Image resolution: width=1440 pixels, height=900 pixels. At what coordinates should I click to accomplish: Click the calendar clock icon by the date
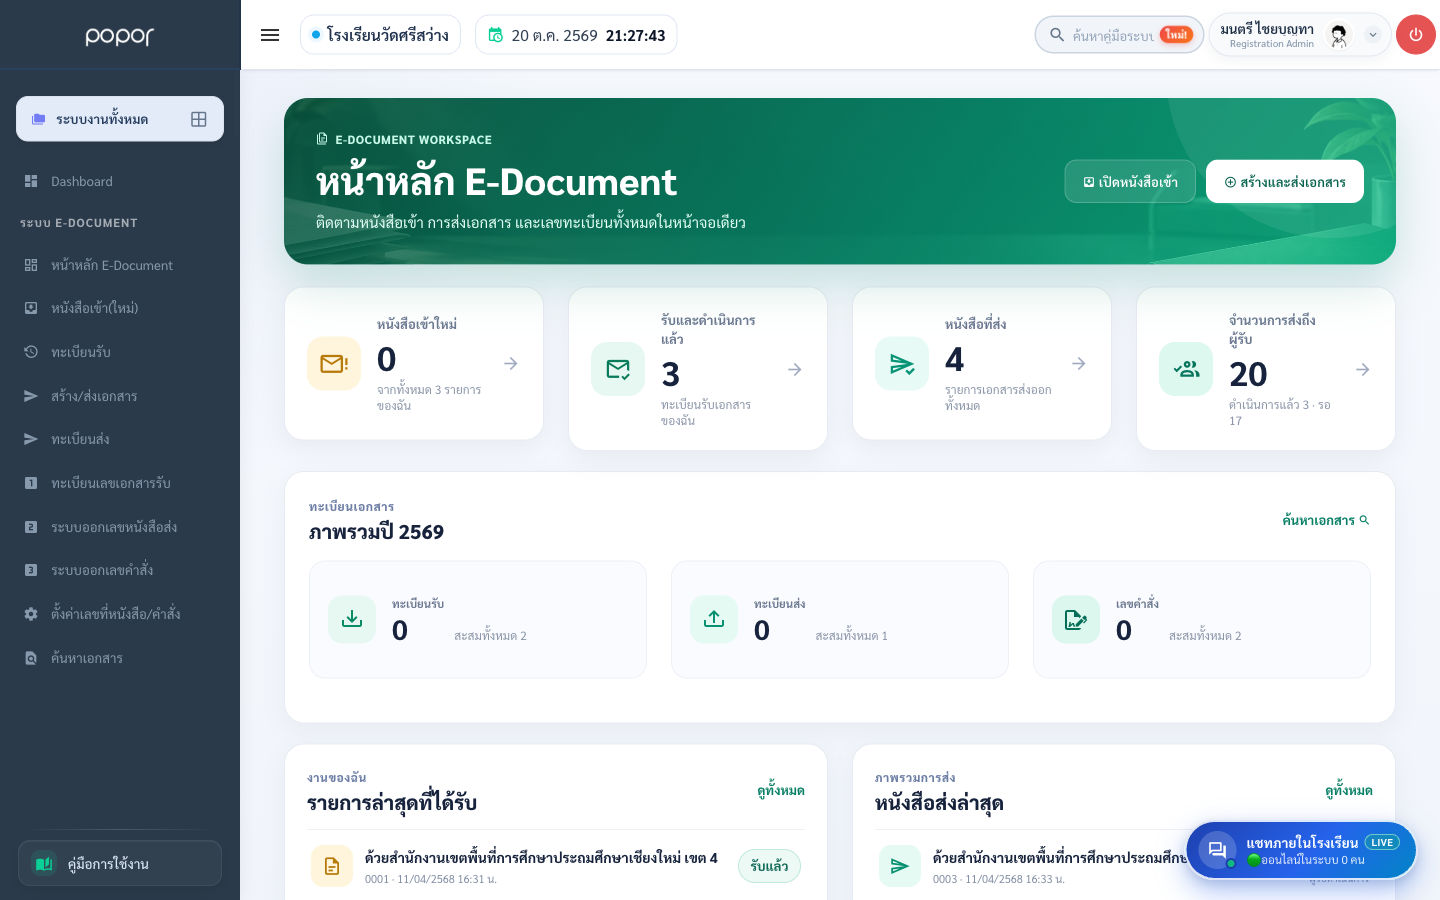(495, 35)
